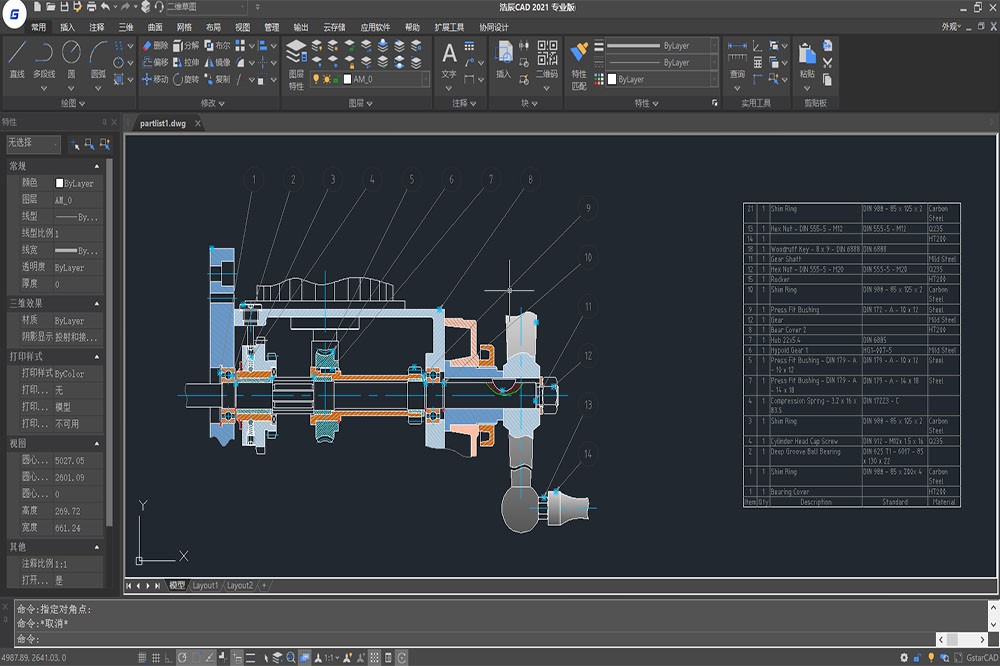Viewport: 1000px width, 666px height.
Task: Toggle grid display in the status bar
Action: pos(156,658)
